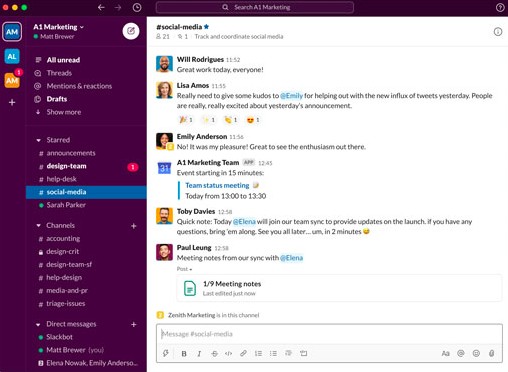Collapse the Starred section
This screenshot has height=372, width=508.
click(38, 140)
